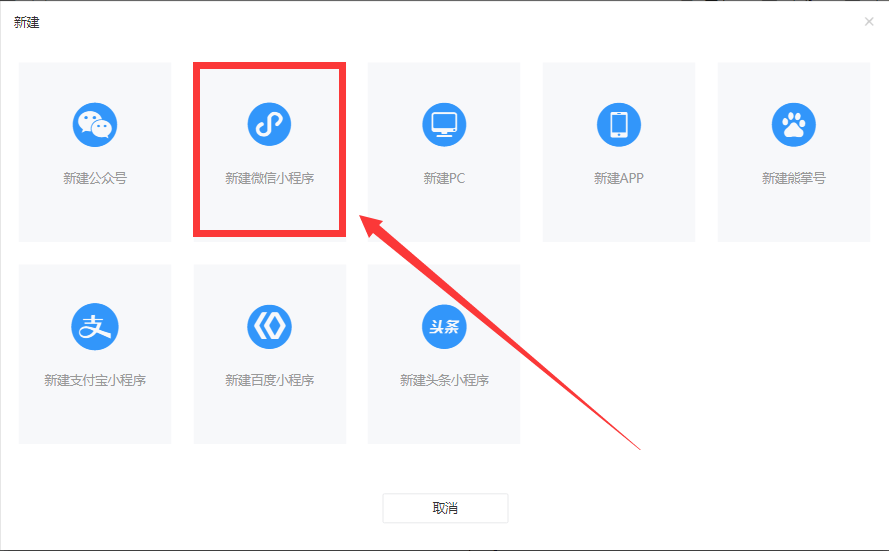Select the 新建PC text label

444,179
